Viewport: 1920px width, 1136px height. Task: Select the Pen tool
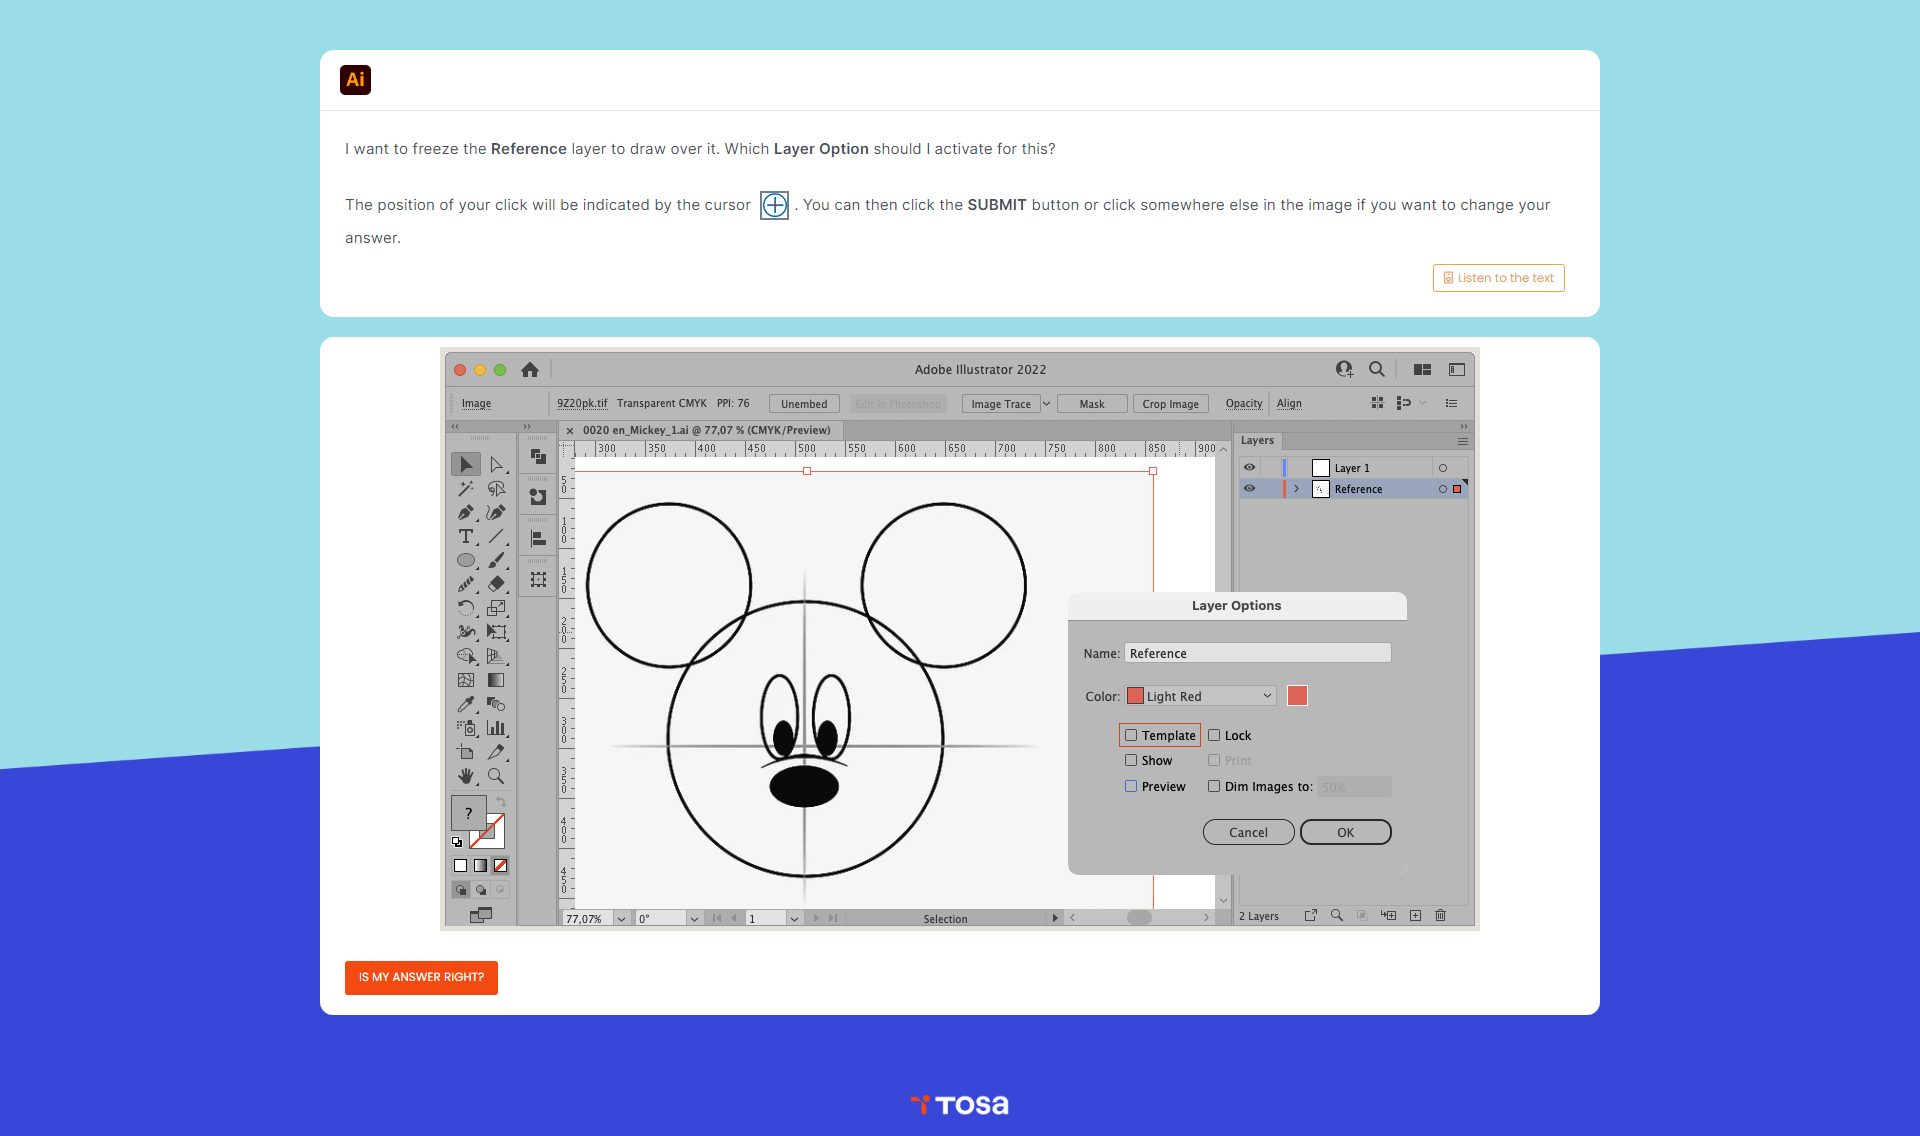pos(465,513)
